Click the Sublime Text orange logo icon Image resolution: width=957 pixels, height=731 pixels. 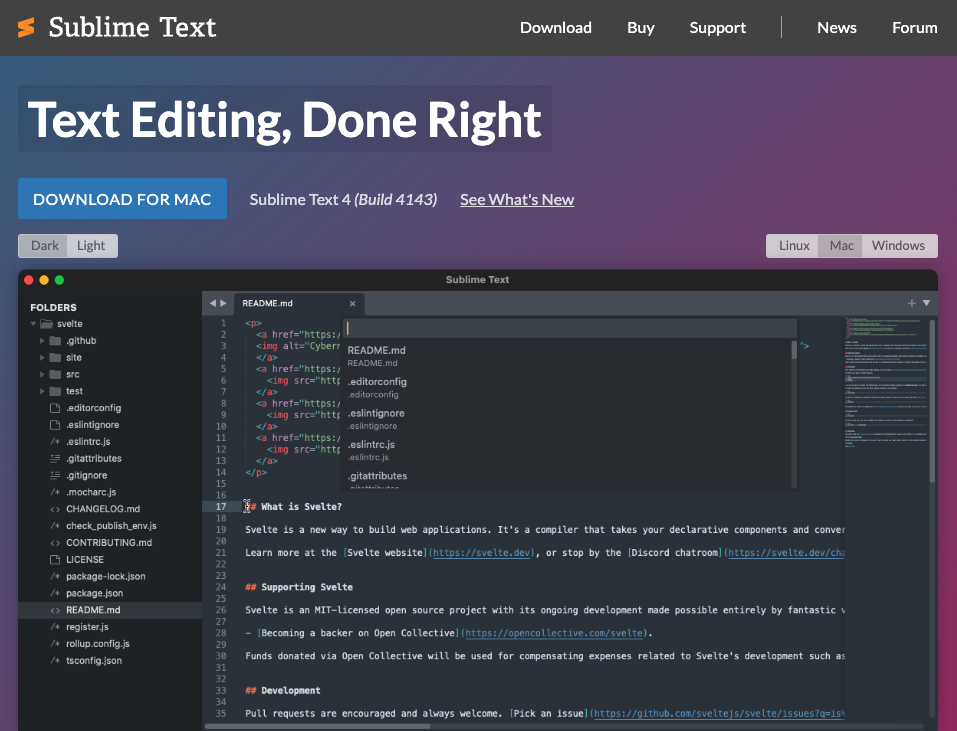pos(26,27)
